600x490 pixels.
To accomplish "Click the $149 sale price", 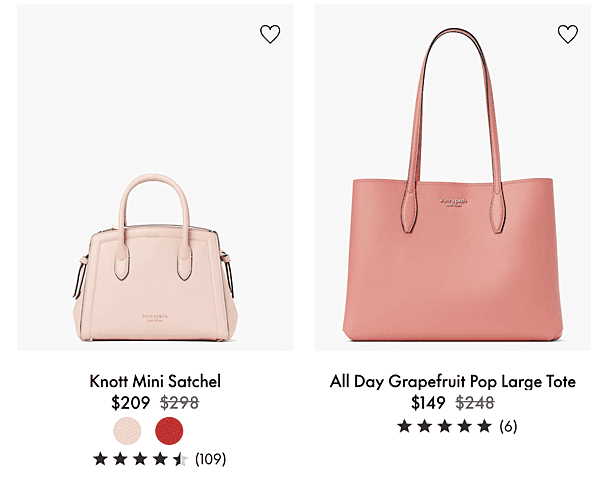I will (428, 403).
